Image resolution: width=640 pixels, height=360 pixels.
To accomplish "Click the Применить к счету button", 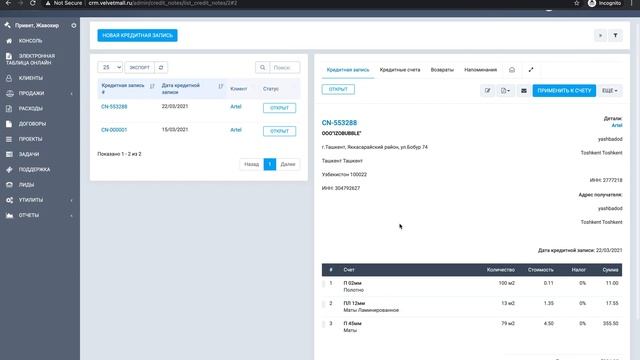I will coord(564,91).
